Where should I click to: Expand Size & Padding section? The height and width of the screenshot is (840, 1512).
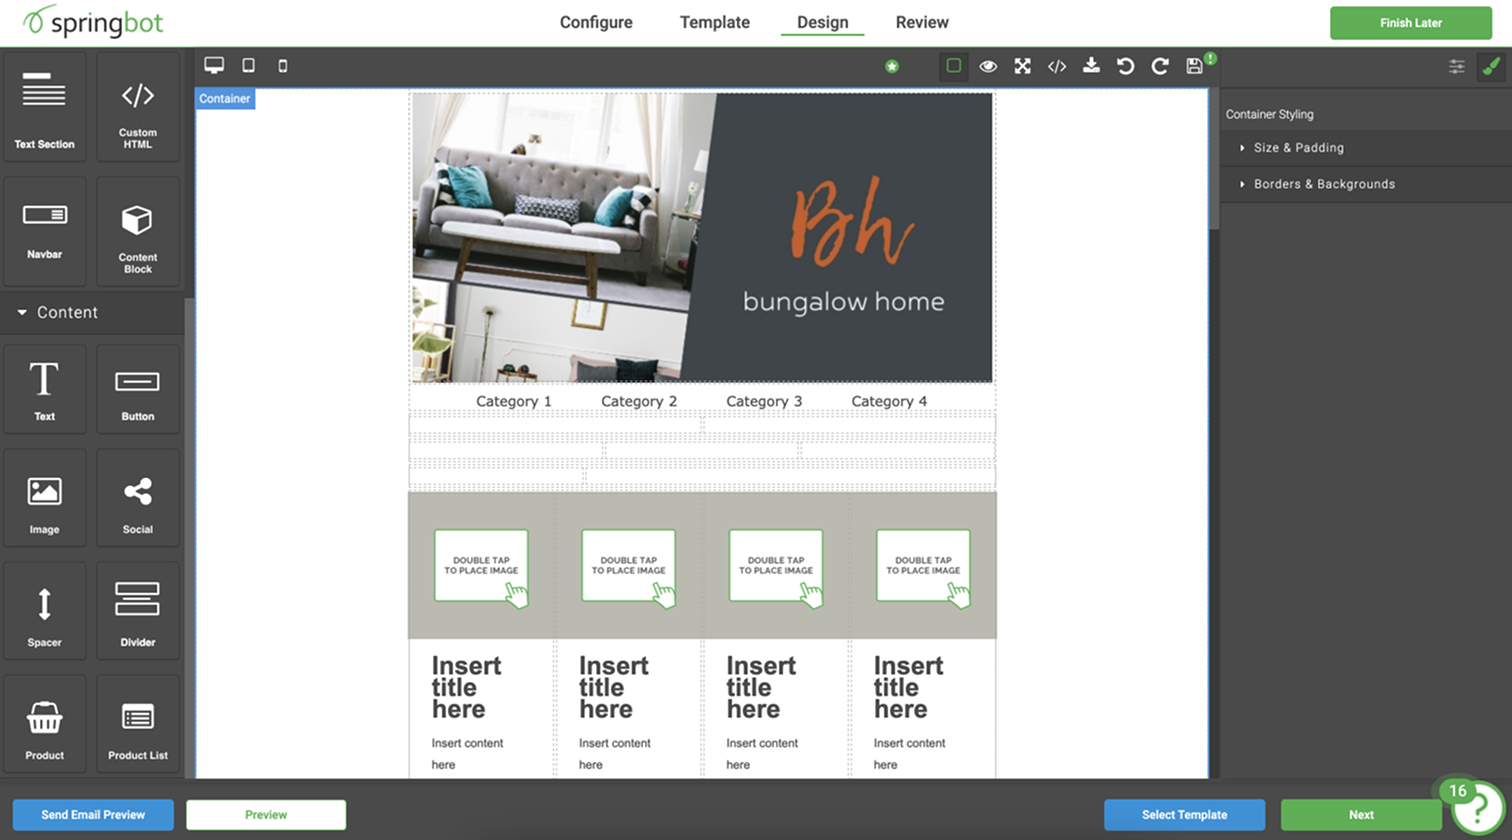coord(1298,148)
